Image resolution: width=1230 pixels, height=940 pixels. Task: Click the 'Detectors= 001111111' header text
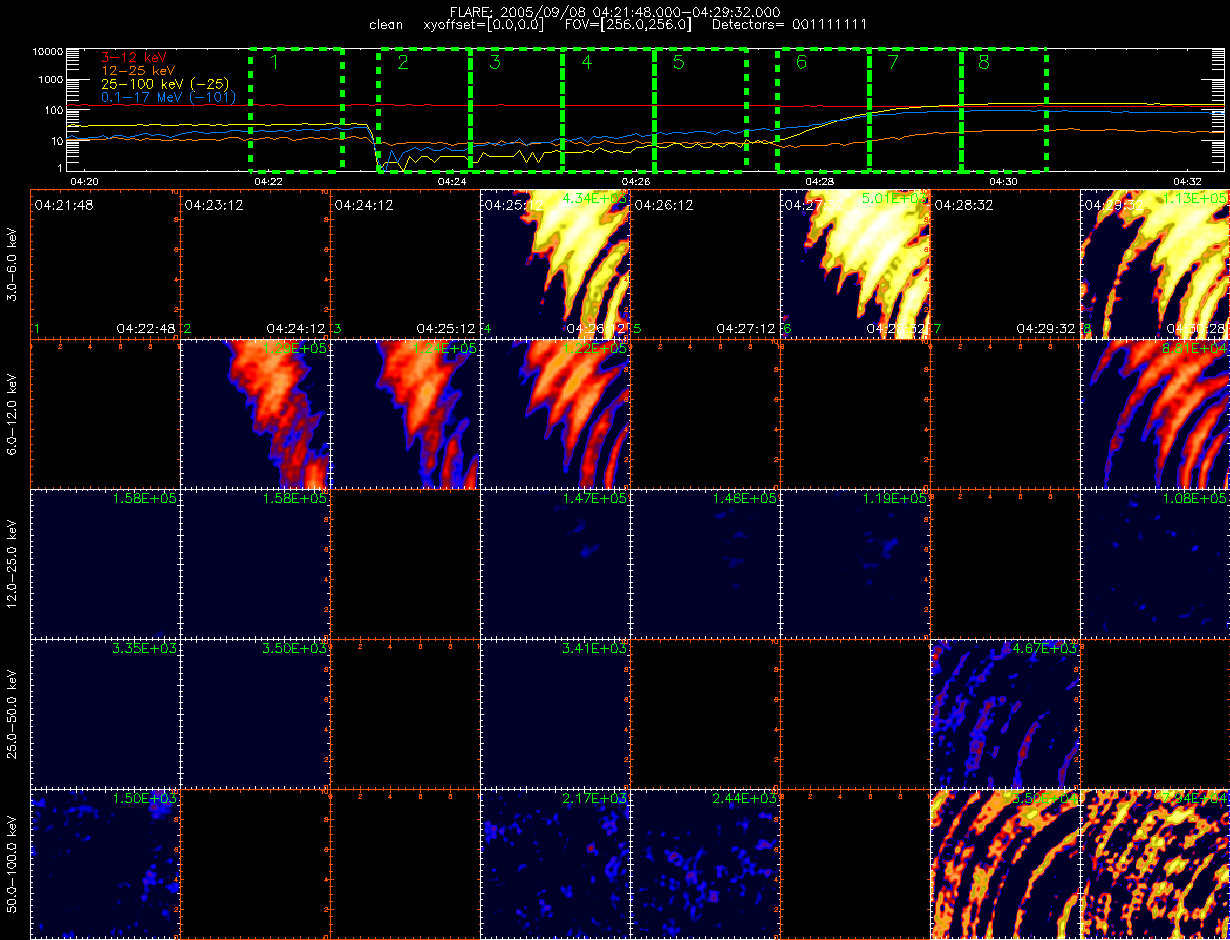(x=789, y=23)
